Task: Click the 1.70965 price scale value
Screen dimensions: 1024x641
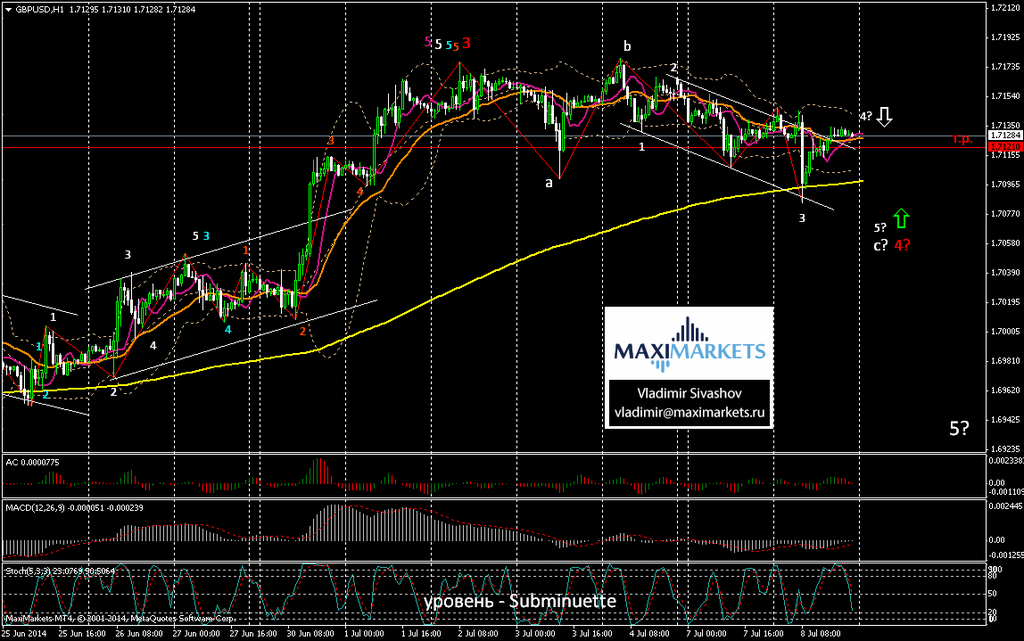Action: (x=1006, y=184)
